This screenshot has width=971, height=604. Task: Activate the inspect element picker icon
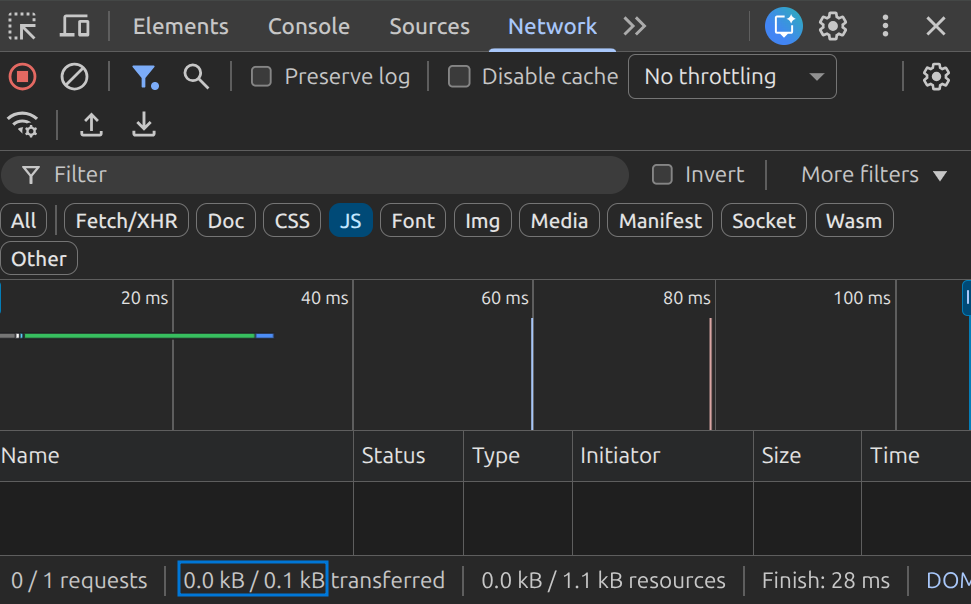coord(22,26)
